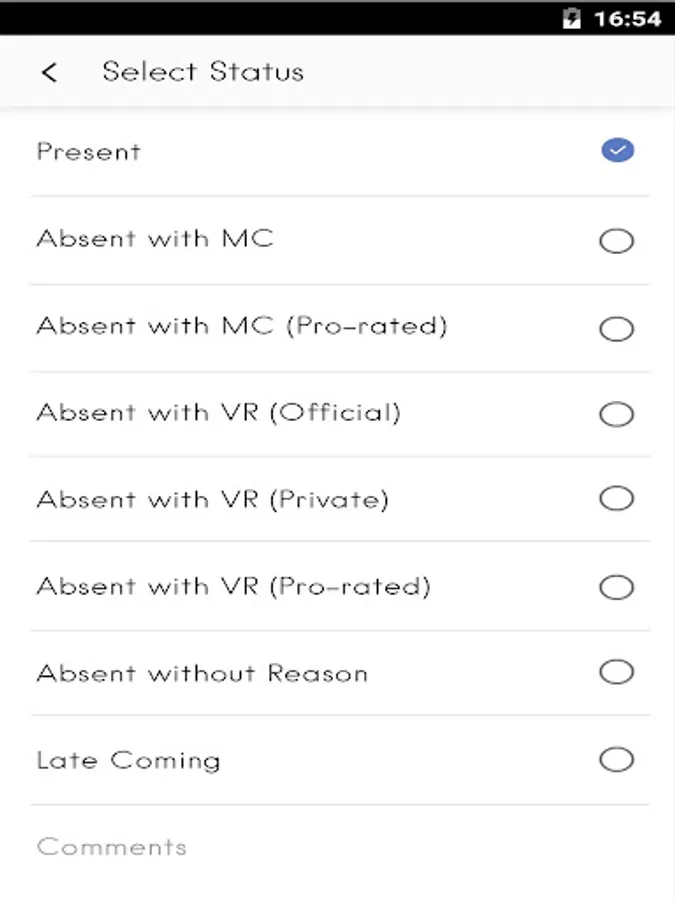The height and width of the screenshot is (900, 675).
Task: Tap the Absent with MC (Pro-rated) text
Action: pos(242,326)
